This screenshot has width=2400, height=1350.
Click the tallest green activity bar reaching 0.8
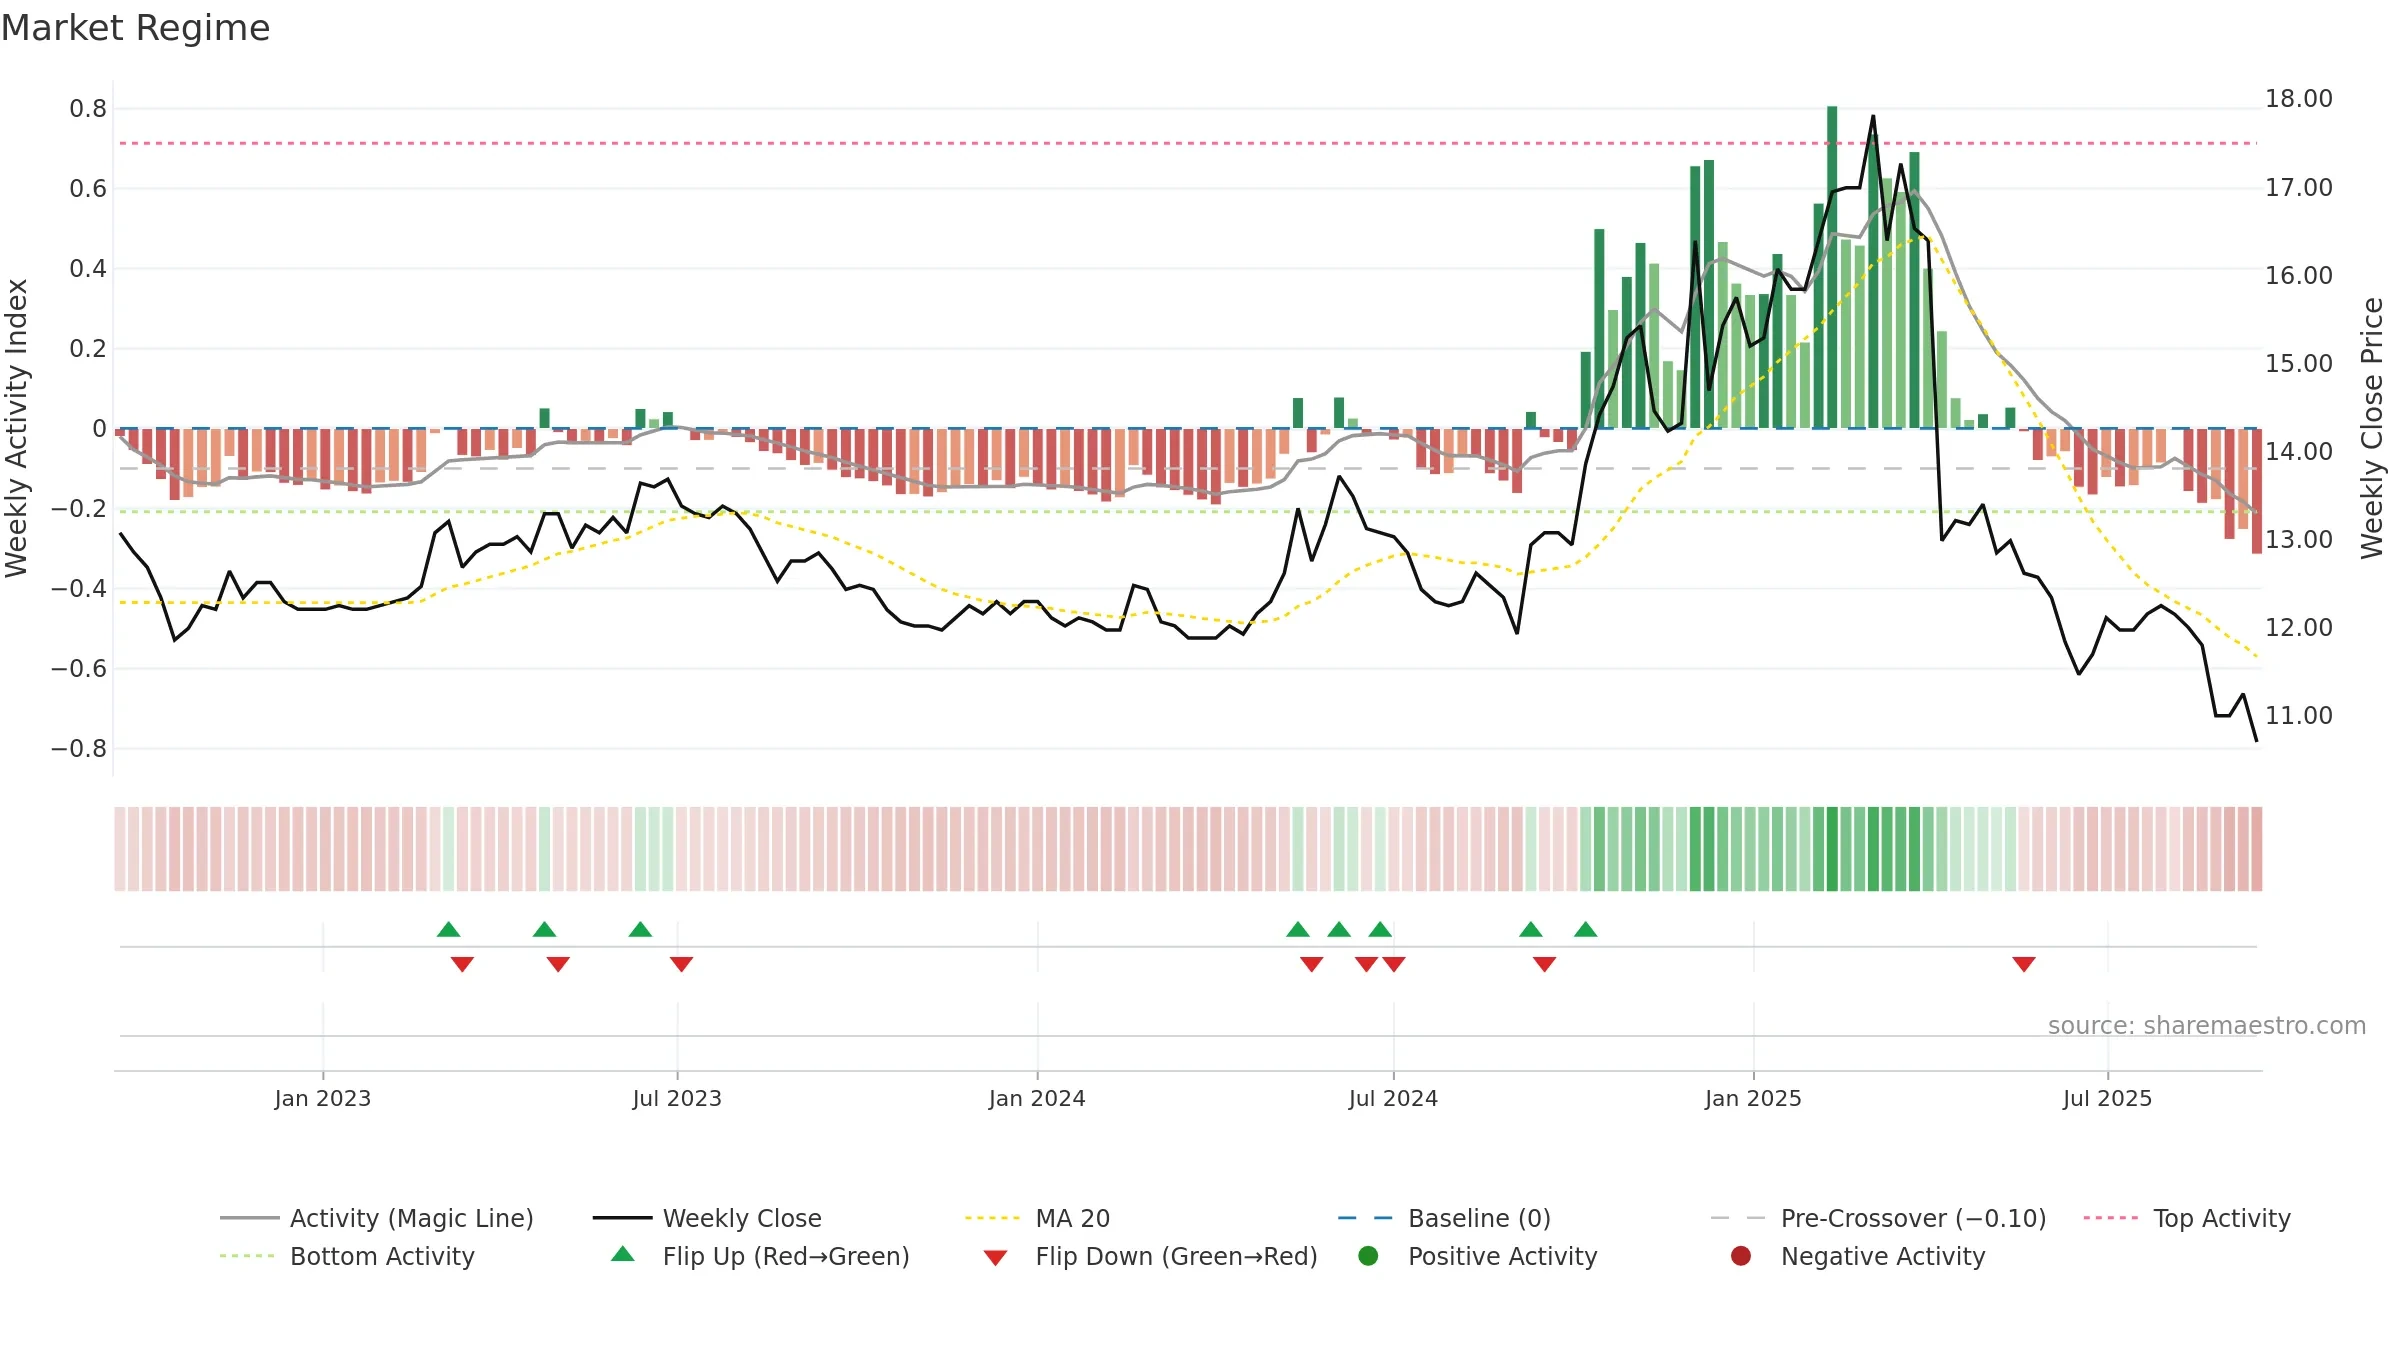[x=1832, y=267]
